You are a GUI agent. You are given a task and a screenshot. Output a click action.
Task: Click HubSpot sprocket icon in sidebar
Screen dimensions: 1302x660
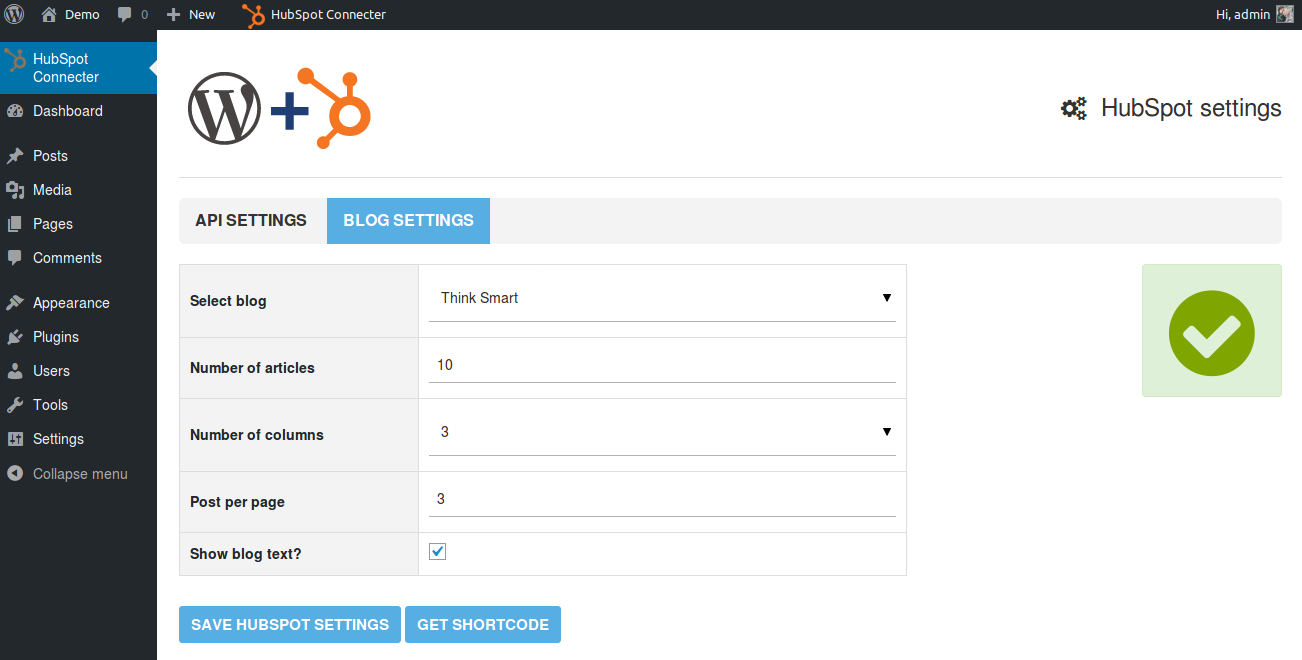pyautogui.click(x=15, y=60)
